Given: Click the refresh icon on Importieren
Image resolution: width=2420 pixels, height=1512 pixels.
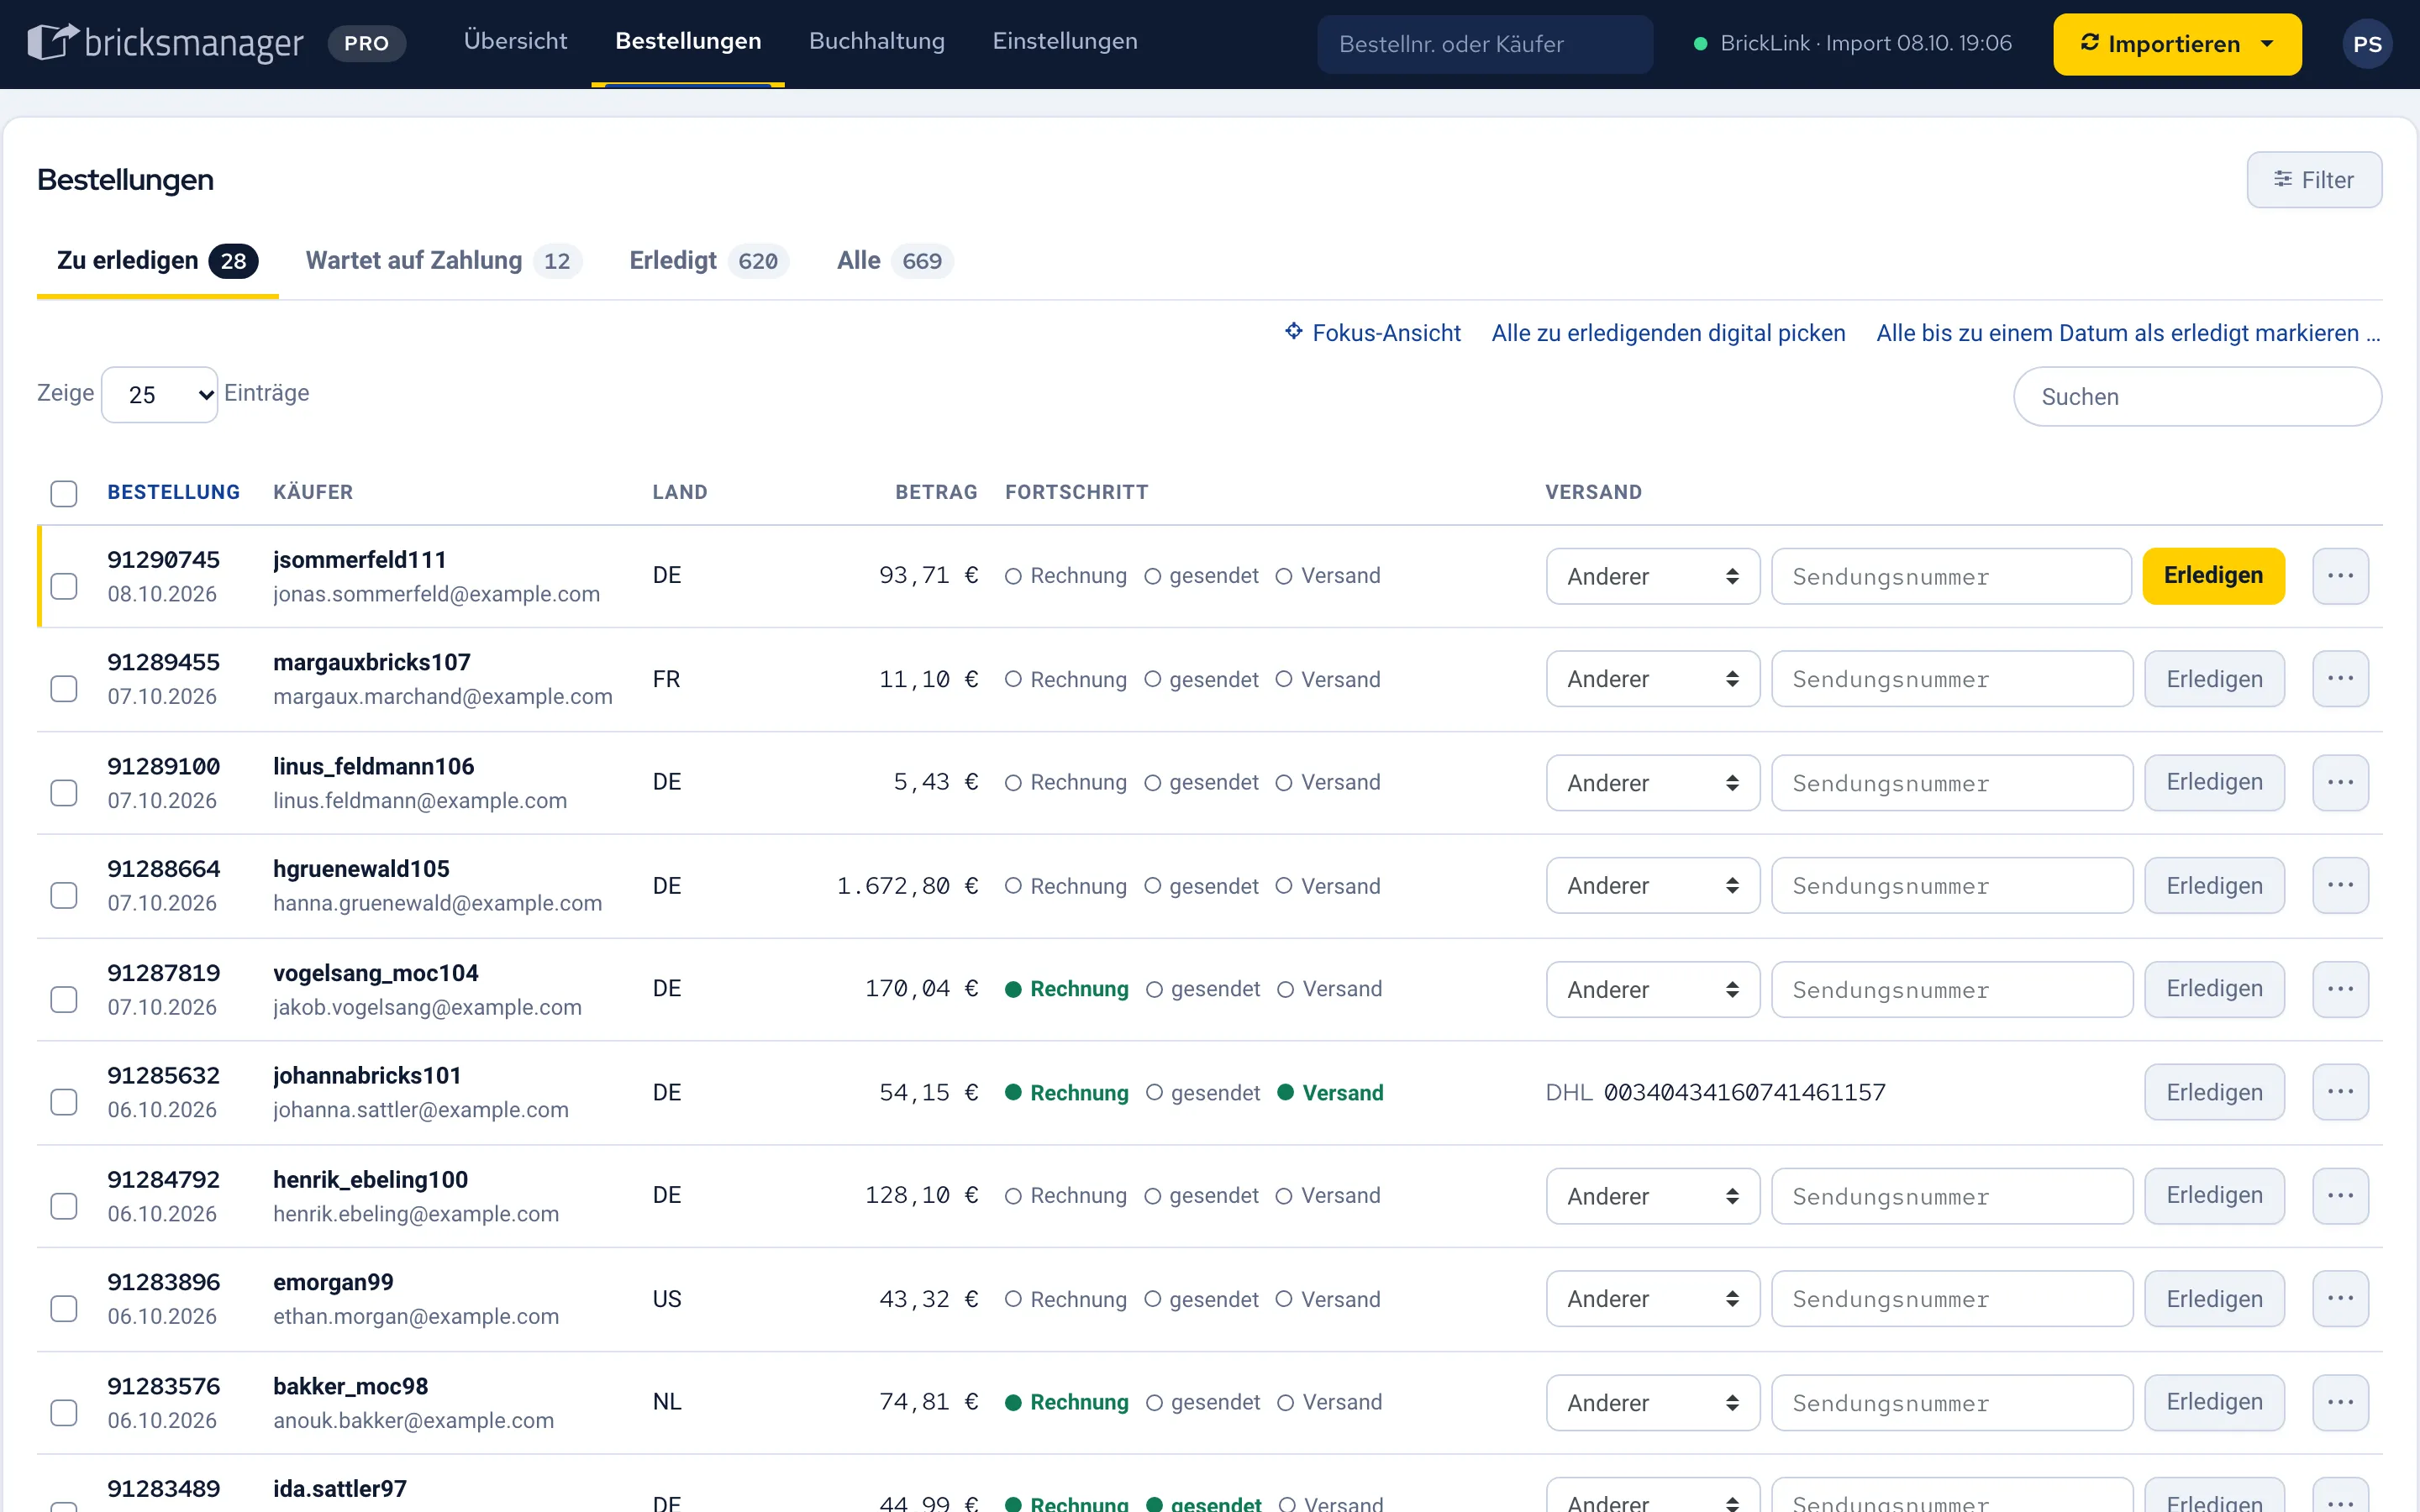Looking at the screenshot, I should (2089, 43).
